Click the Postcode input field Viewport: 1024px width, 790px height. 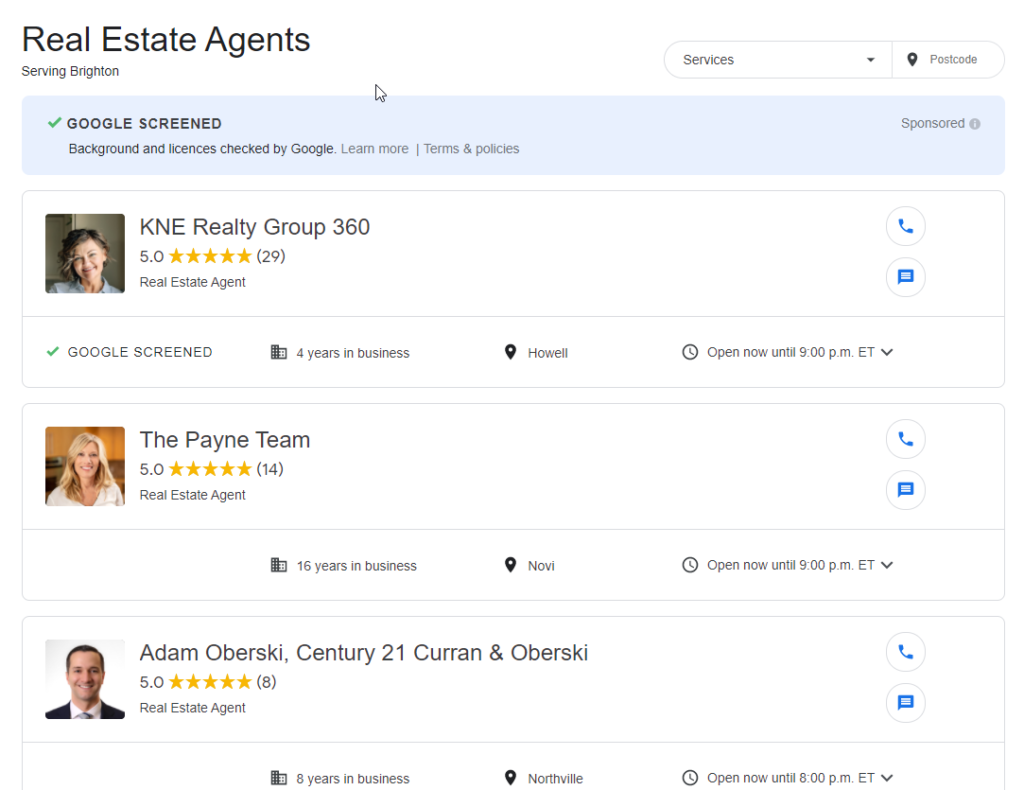pos(948,60)
